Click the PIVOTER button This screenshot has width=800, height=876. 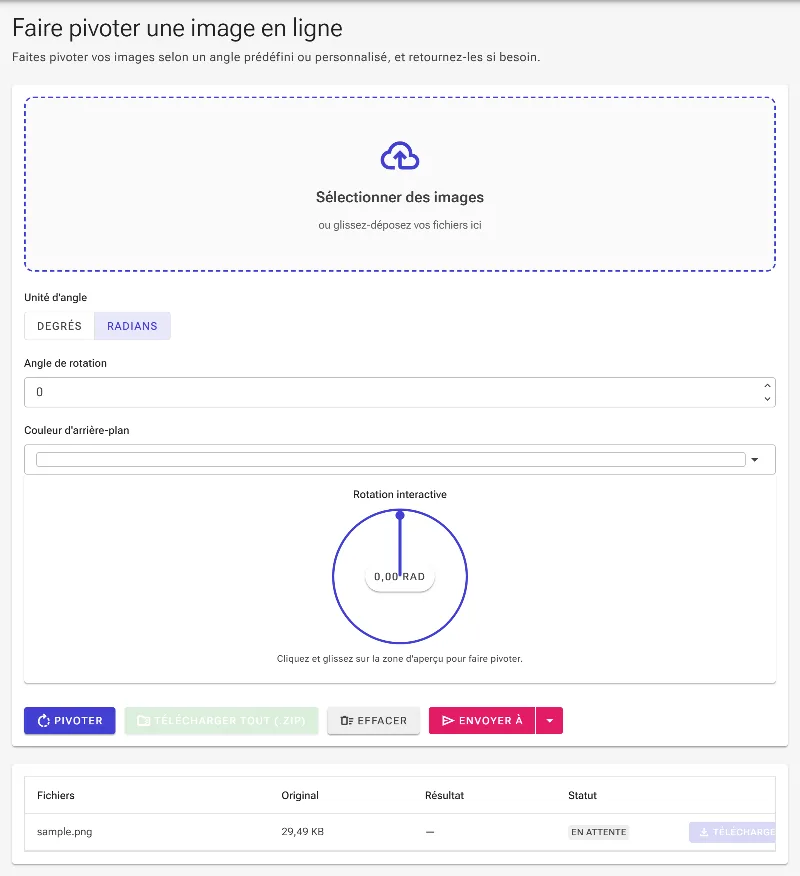click(70, 721)
